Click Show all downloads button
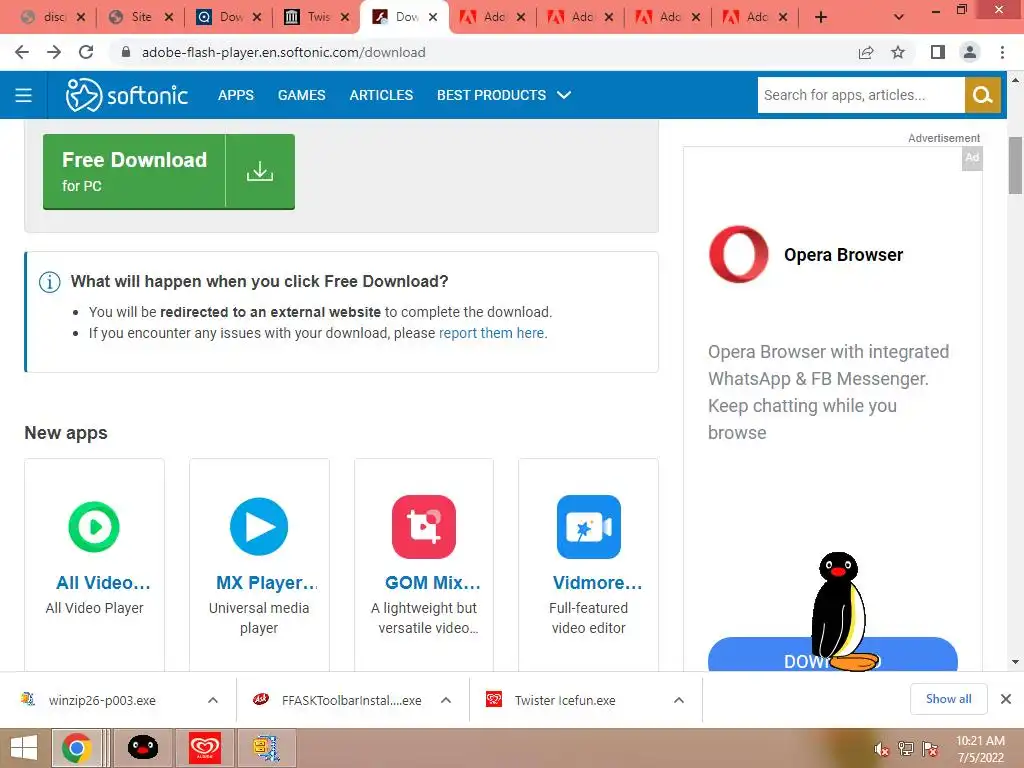Screen dimensions: 1024x768 coord(948,699)
